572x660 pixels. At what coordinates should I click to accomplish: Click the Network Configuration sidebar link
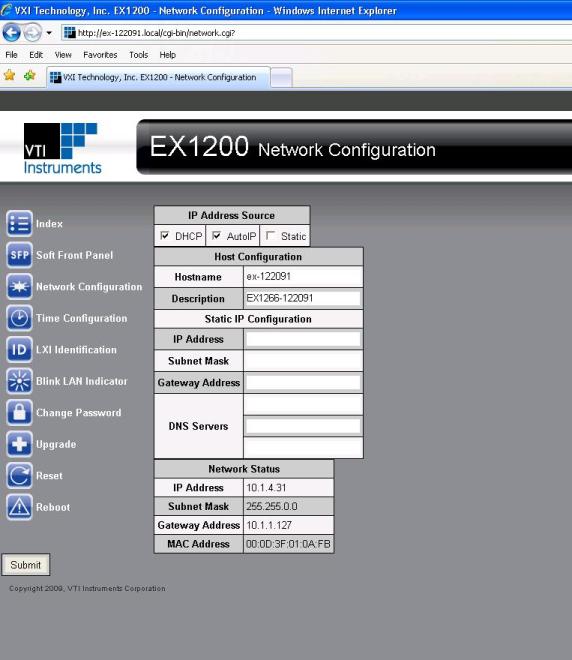(89, 287)
